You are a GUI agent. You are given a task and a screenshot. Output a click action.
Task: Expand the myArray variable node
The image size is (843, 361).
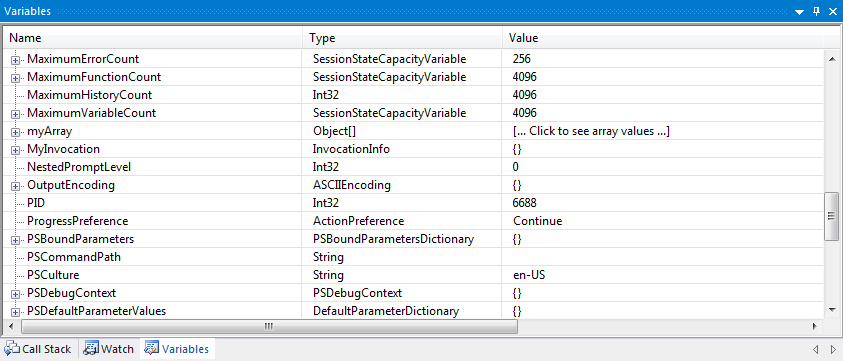16,132
